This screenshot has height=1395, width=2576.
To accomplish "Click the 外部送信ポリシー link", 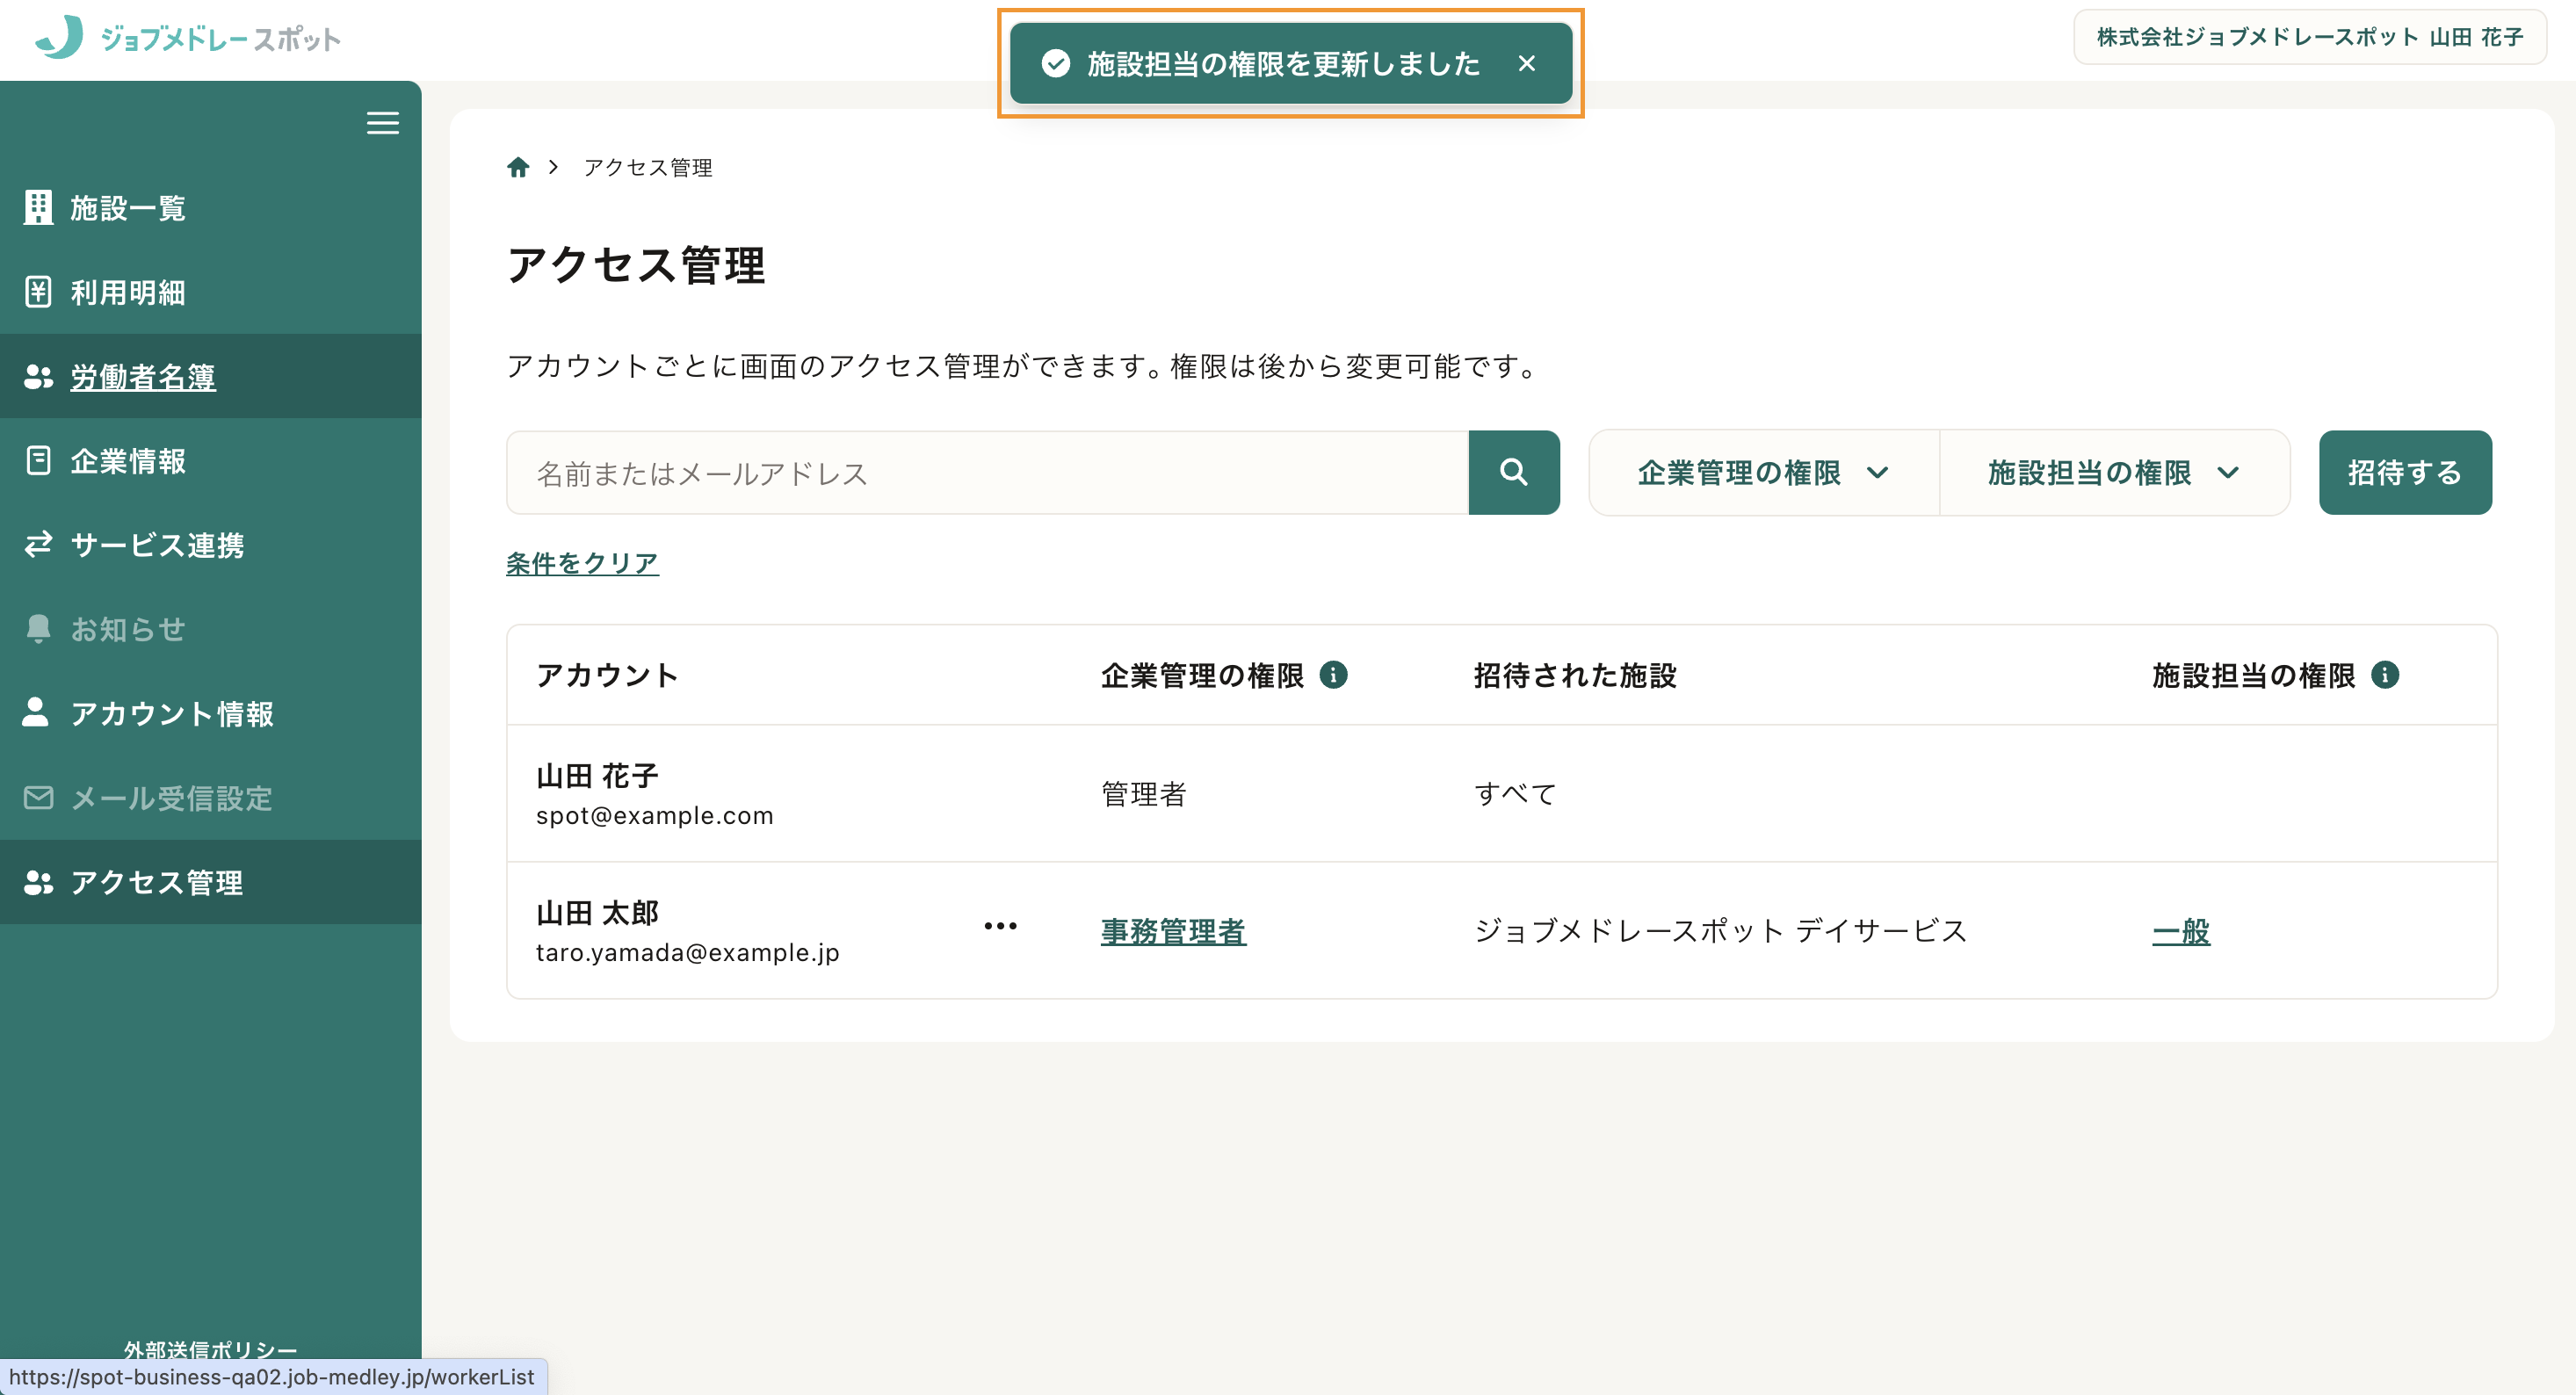I will [210, 1349].
